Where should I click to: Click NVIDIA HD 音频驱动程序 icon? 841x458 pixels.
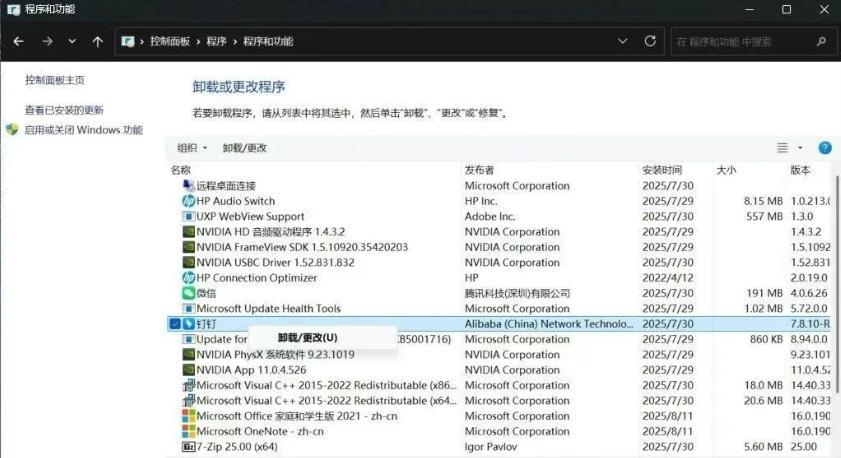(x=188, y=232)
